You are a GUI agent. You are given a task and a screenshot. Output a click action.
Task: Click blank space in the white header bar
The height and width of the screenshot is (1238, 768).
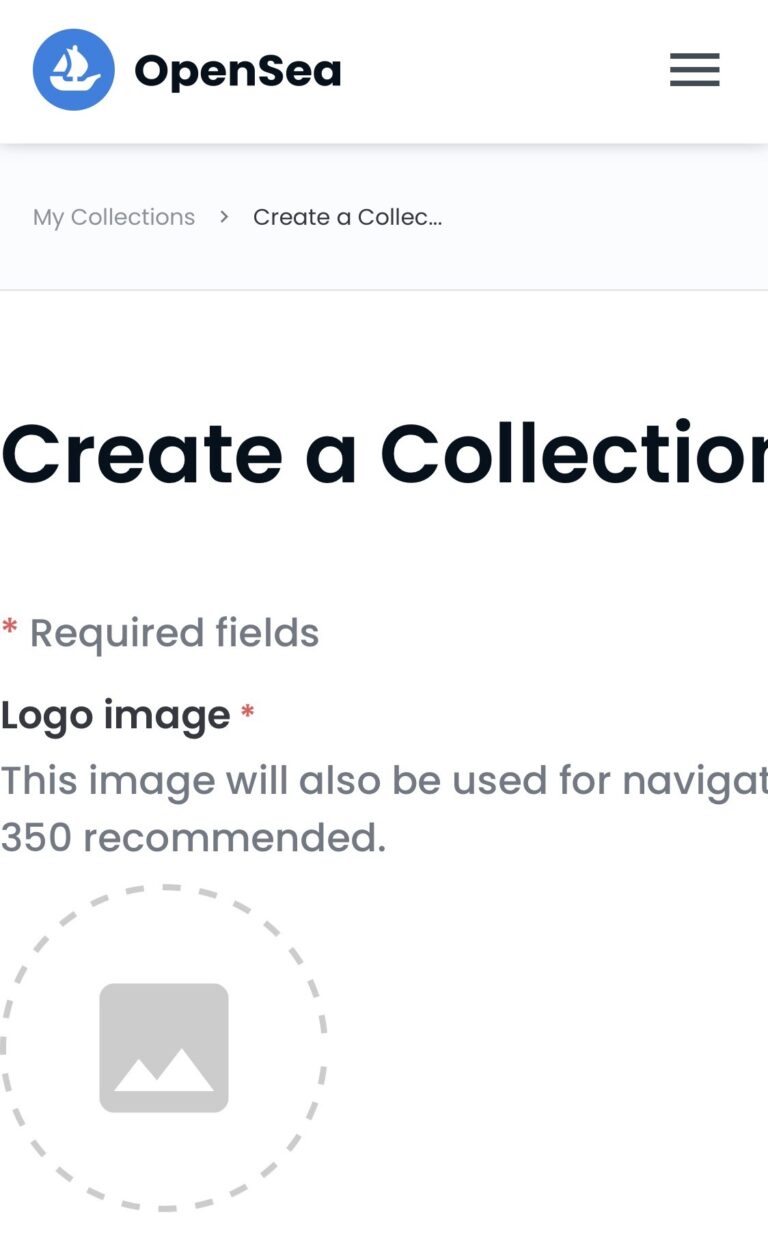[x=500, y=70]
